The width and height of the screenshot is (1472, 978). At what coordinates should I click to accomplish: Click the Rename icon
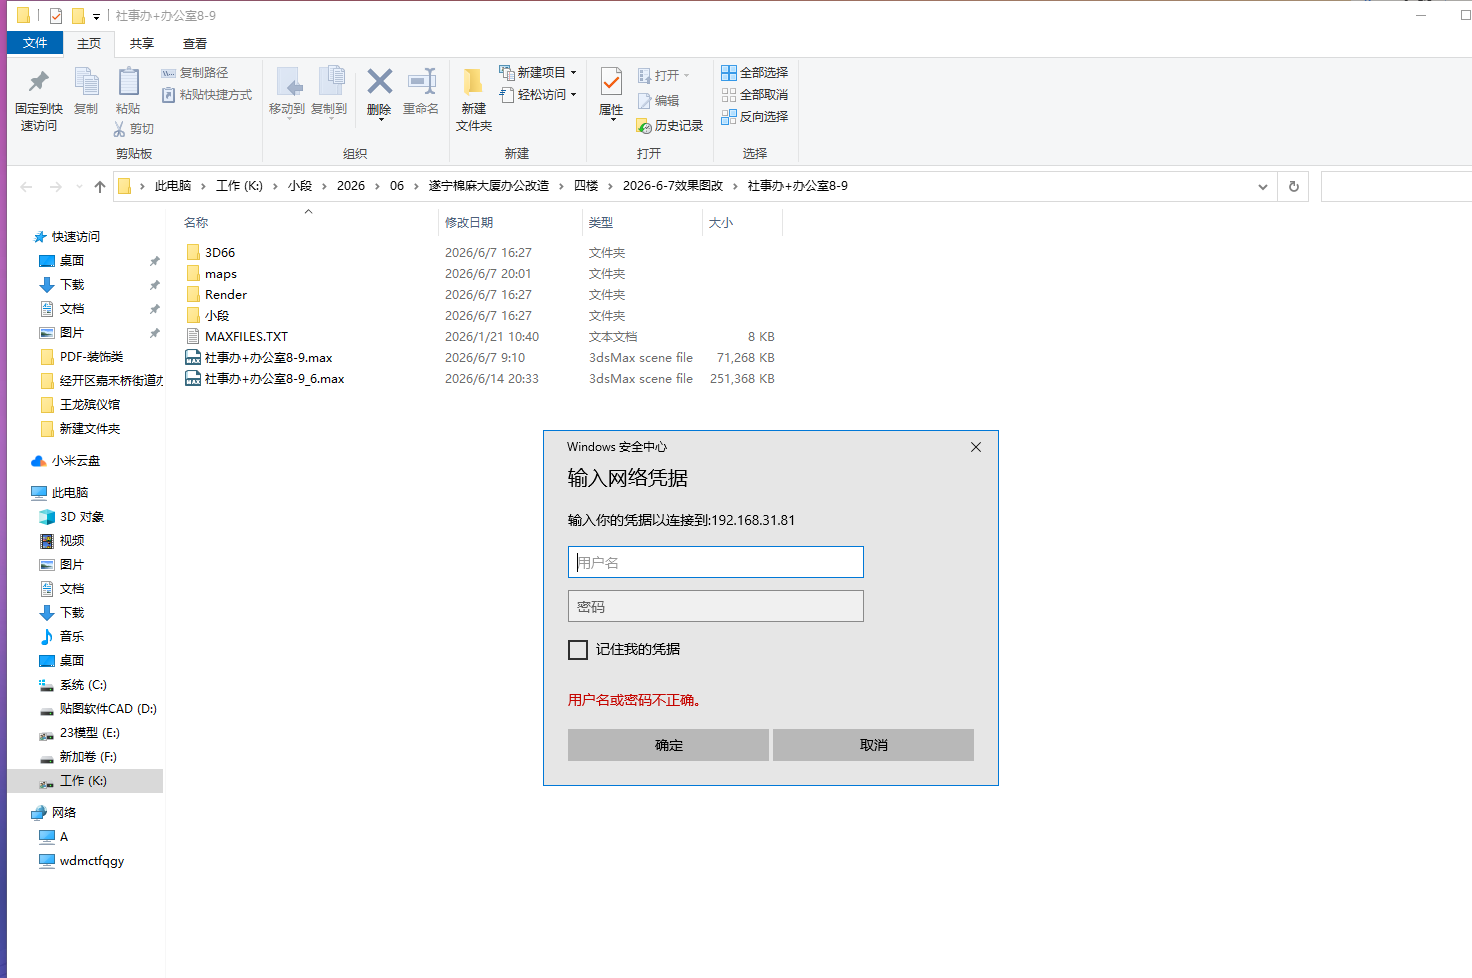coord(421,81)
